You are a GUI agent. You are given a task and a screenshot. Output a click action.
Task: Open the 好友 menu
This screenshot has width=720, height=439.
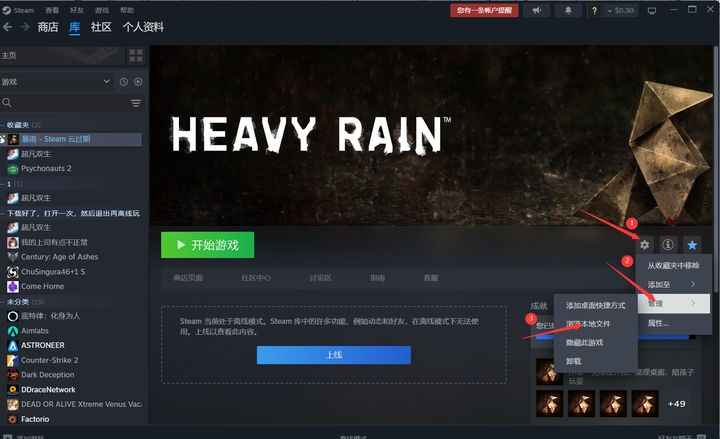(77, 10)
